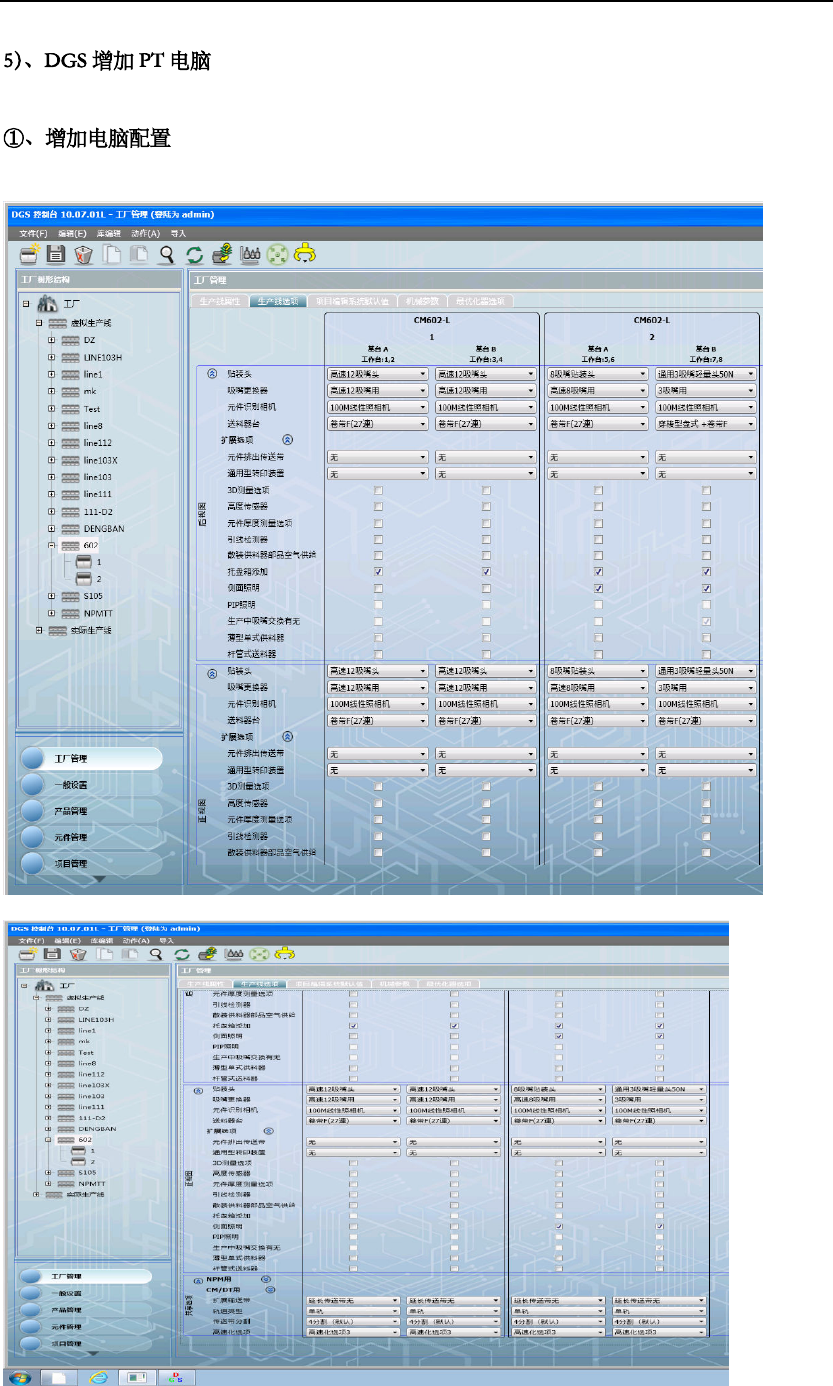Click the Copy icon in upper window toolbar
This screenshot has height=1386, width=833.
112,254
